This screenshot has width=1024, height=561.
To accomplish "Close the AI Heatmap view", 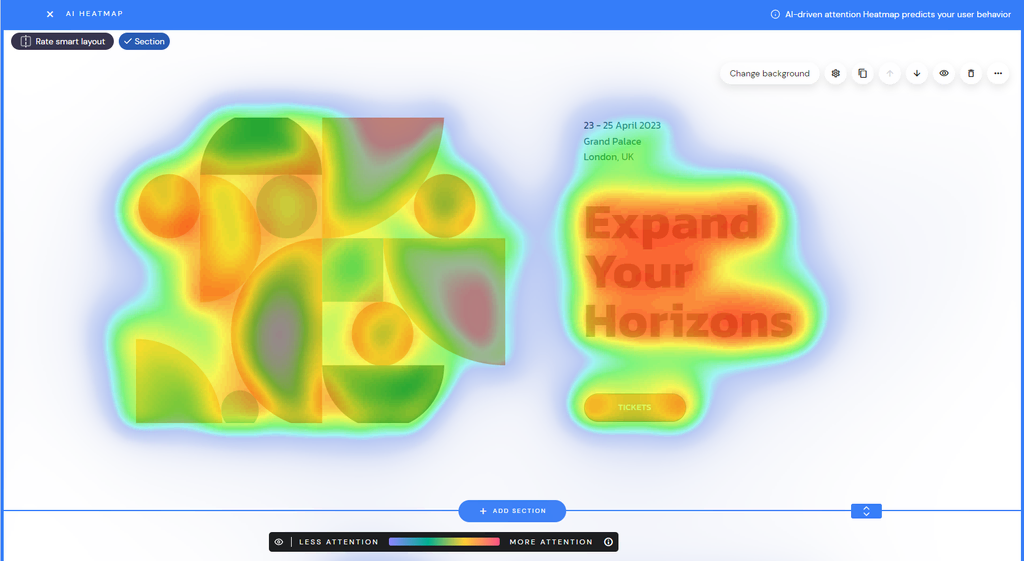I will tap(50, 14).
